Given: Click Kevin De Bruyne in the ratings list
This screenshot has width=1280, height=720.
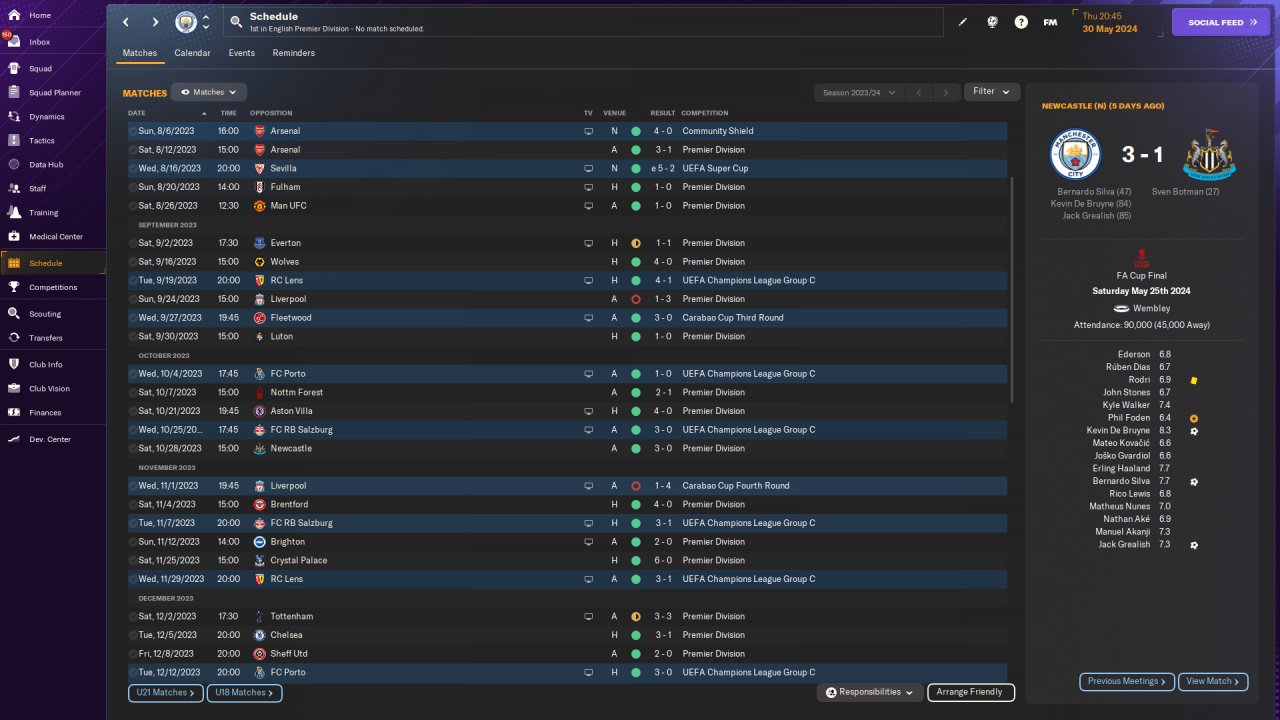Looking at the screenshot, I should tap(1118, 430).
